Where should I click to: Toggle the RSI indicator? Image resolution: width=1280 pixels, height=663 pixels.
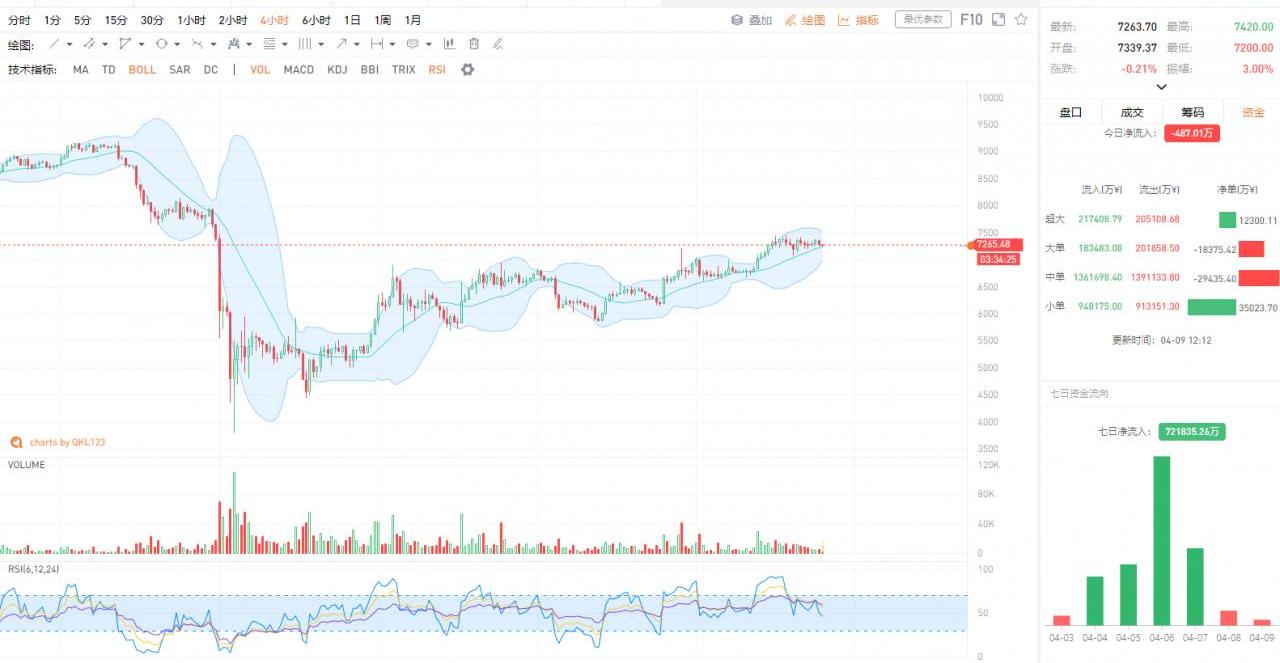pyautogui.click(x=437, y=70)
